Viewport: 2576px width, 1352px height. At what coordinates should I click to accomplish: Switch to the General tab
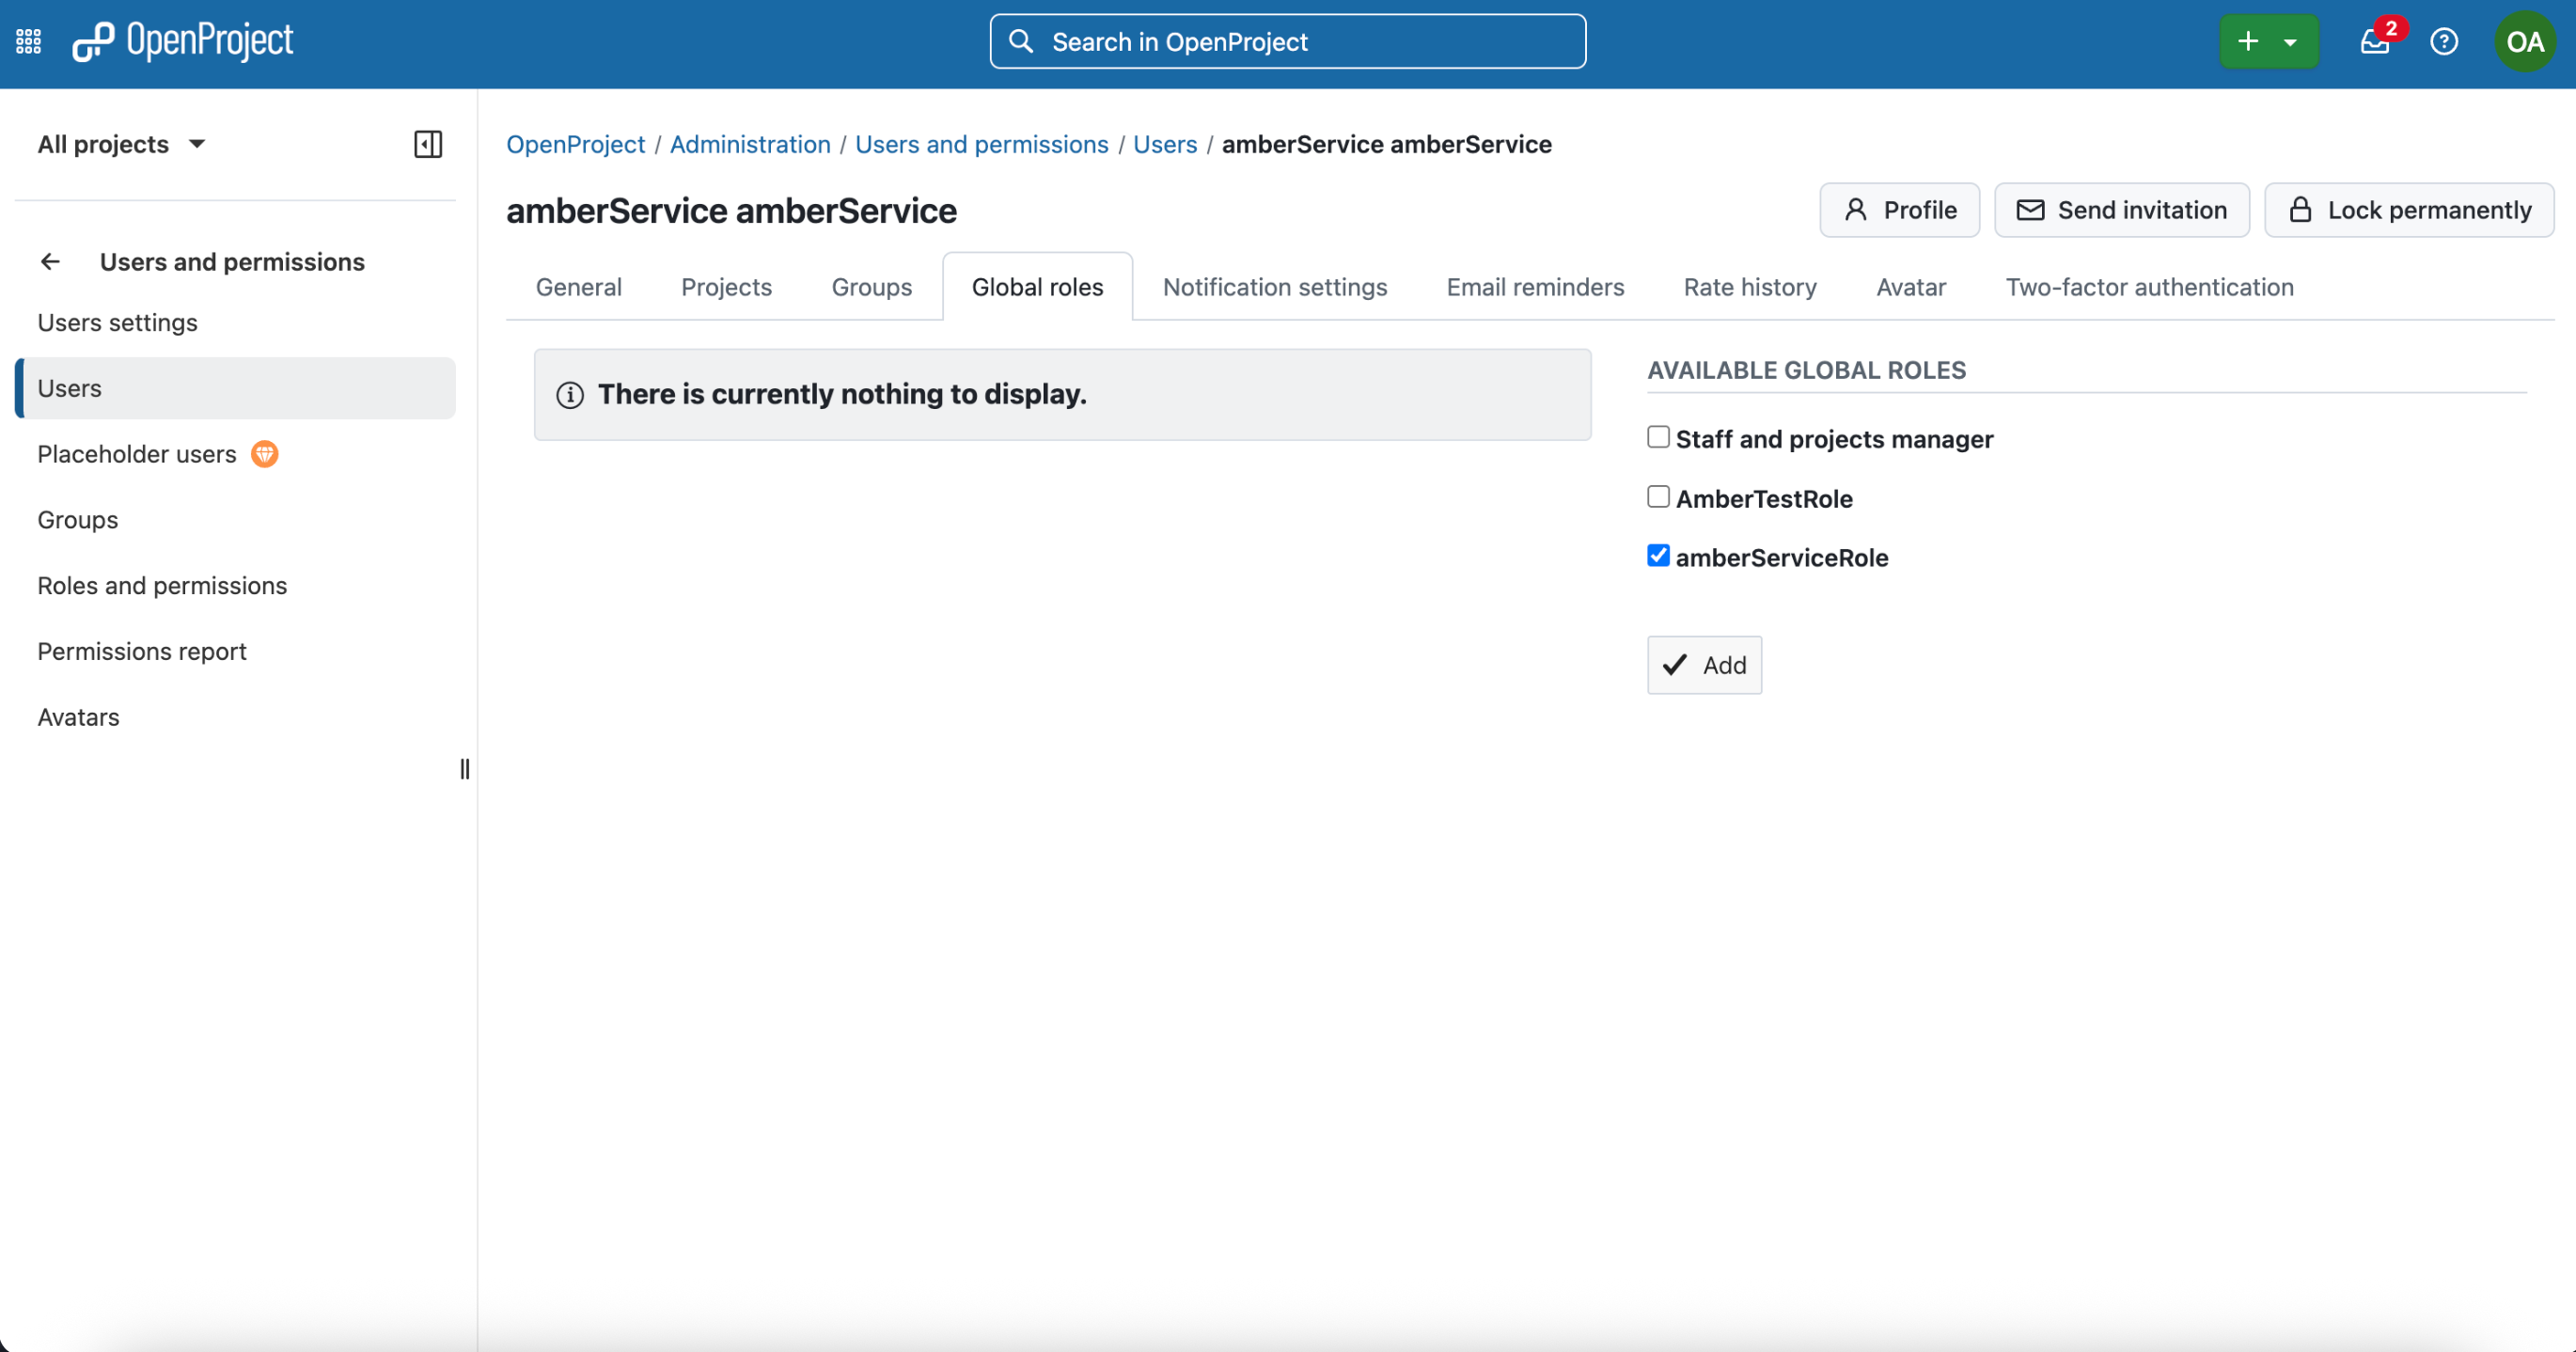pos(578,287)
